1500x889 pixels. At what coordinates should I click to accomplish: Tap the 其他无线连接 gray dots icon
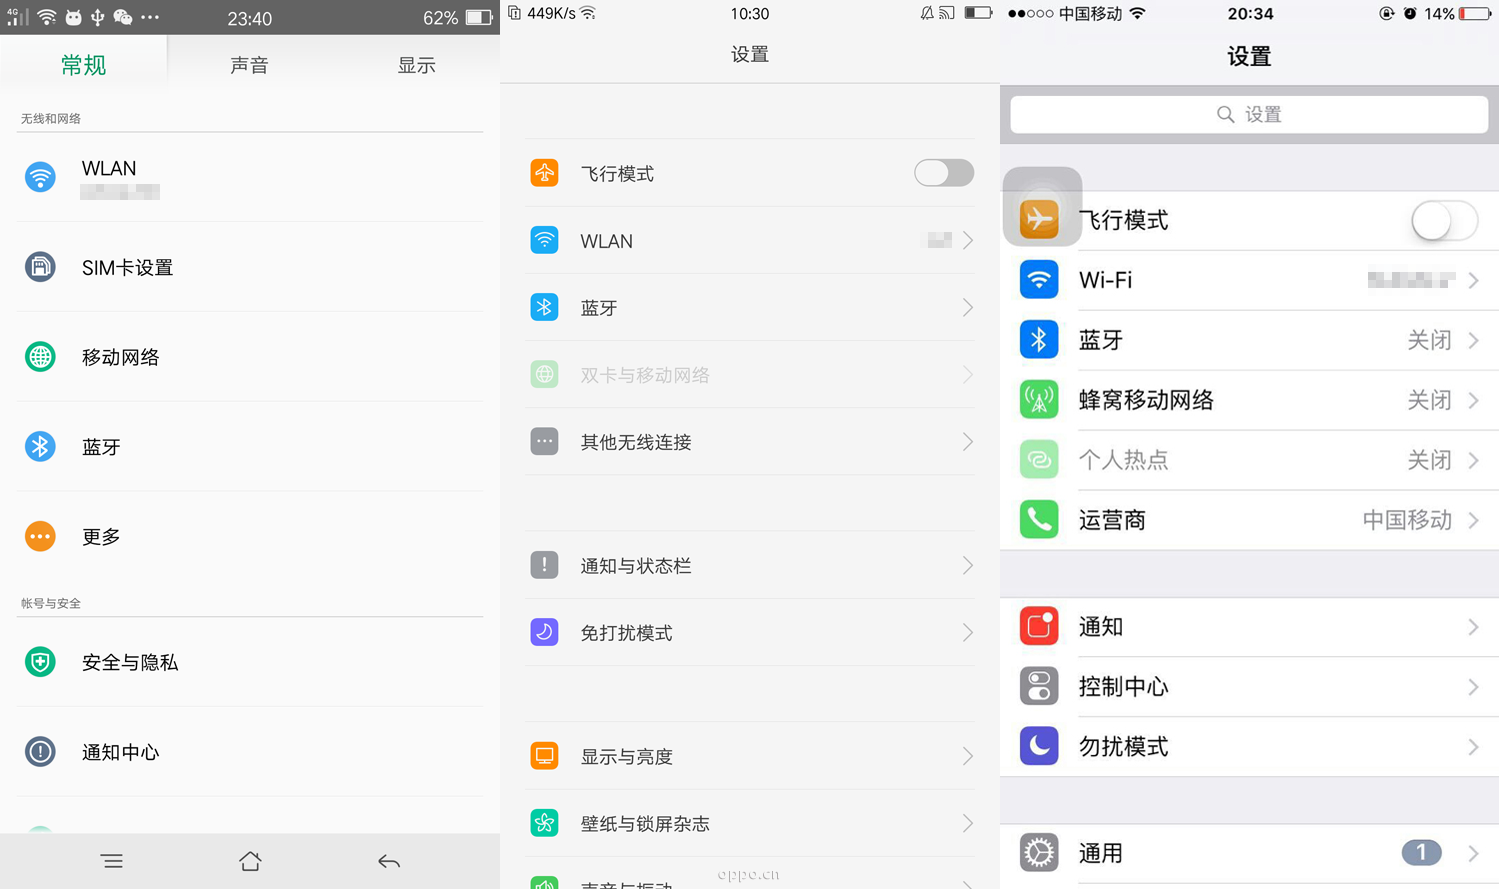(544, 441)
